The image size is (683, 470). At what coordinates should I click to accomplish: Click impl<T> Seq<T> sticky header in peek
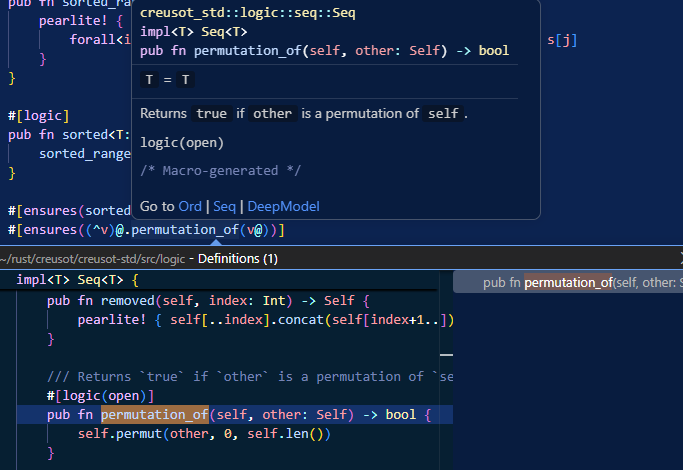pyautogui.click(x=78, y=280)
